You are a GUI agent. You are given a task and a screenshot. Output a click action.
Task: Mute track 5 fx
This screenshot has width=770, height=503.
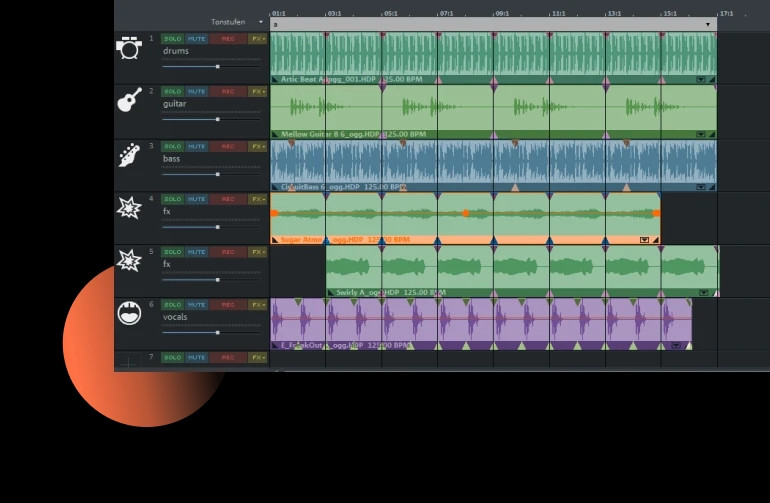click(x=196, y=252)
